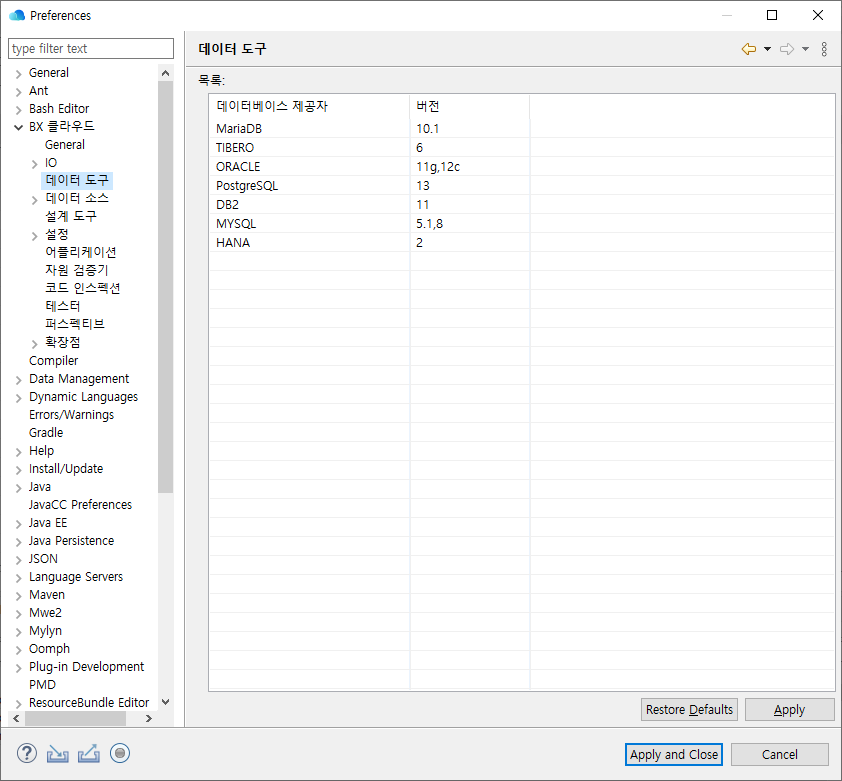842x781 pixels.
Task: Click the import preferences icon
Action: (57, 753)
